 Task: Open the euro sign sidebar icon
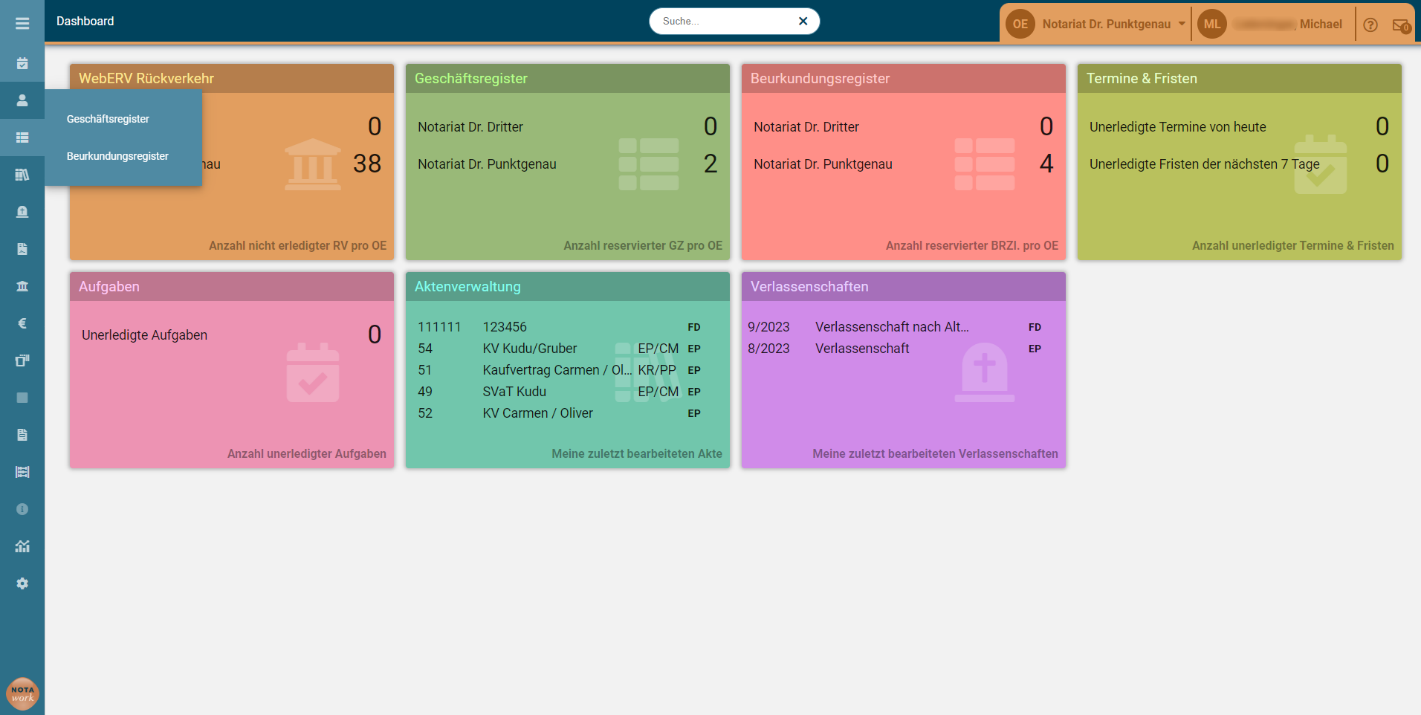point(22,323)
